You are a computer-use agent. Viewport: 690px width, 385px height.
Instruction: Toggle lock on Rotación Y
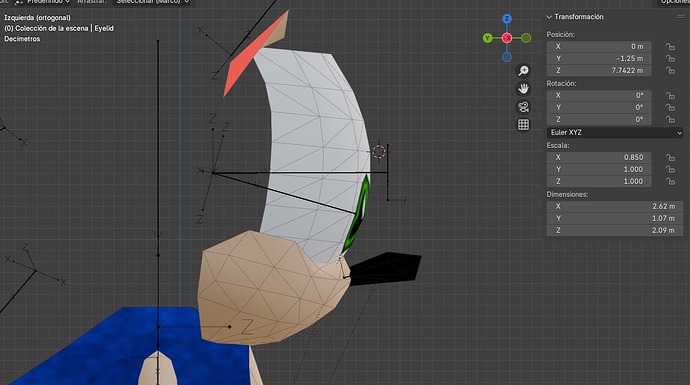click(x=670, y=107)
